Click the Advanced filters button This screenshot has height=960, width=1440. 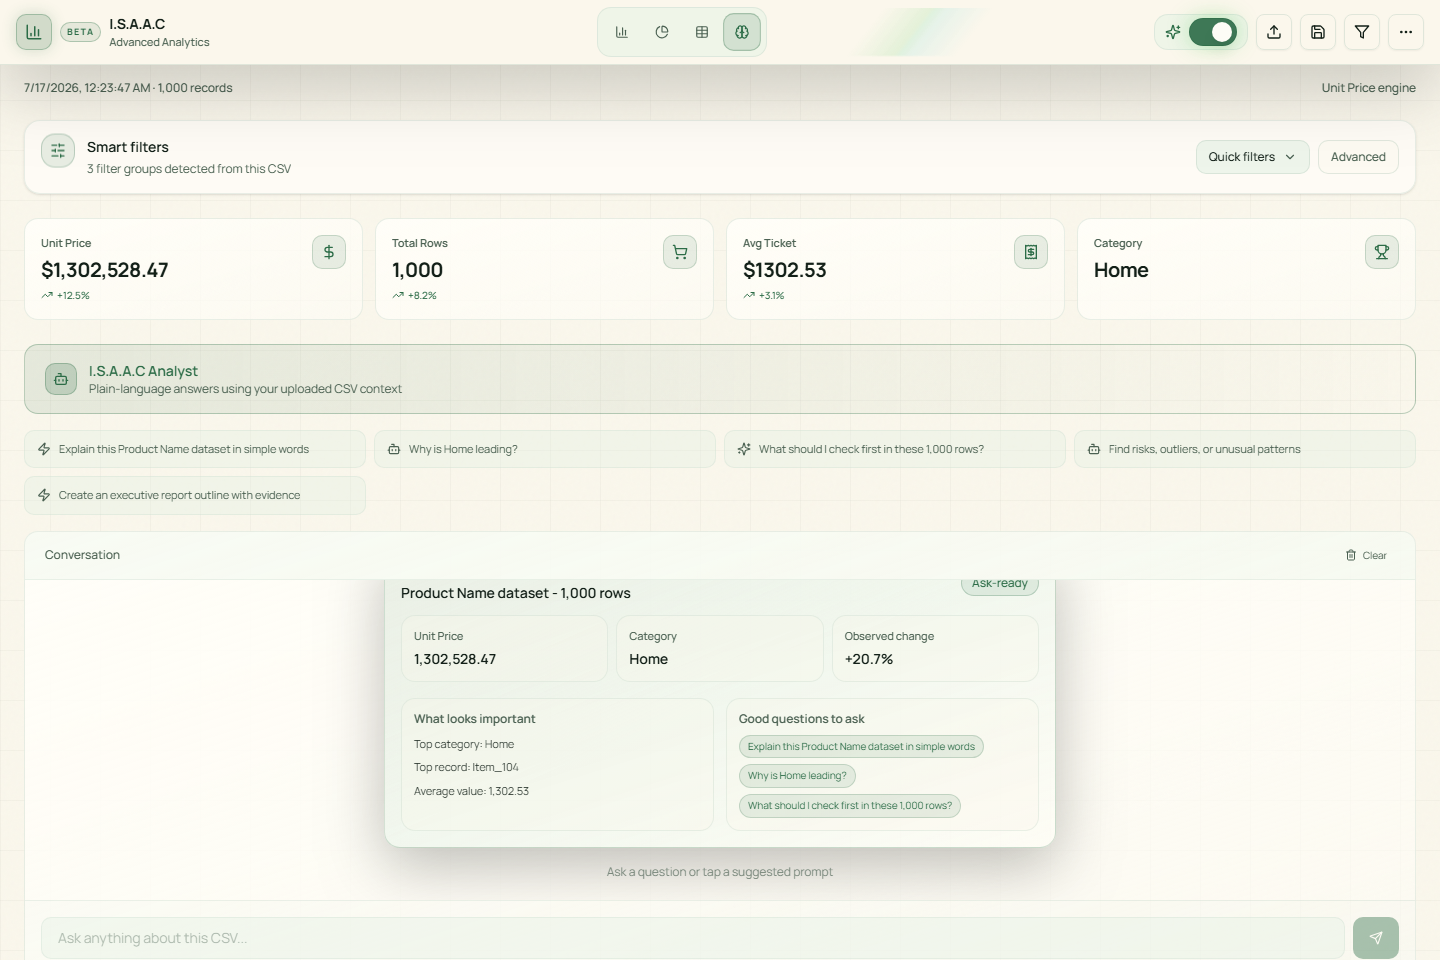coord(1358,157)
